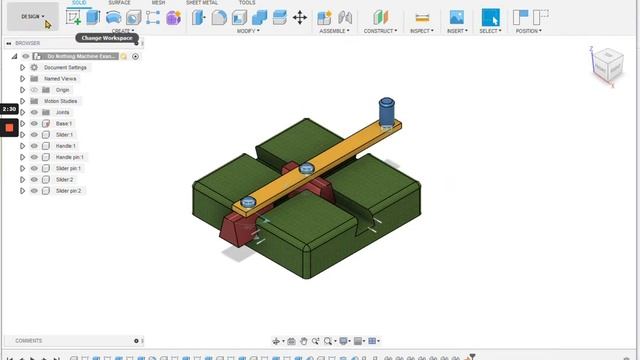Click the Insert Decal image icon
640x360 pixels.
(x=457, y=18)
